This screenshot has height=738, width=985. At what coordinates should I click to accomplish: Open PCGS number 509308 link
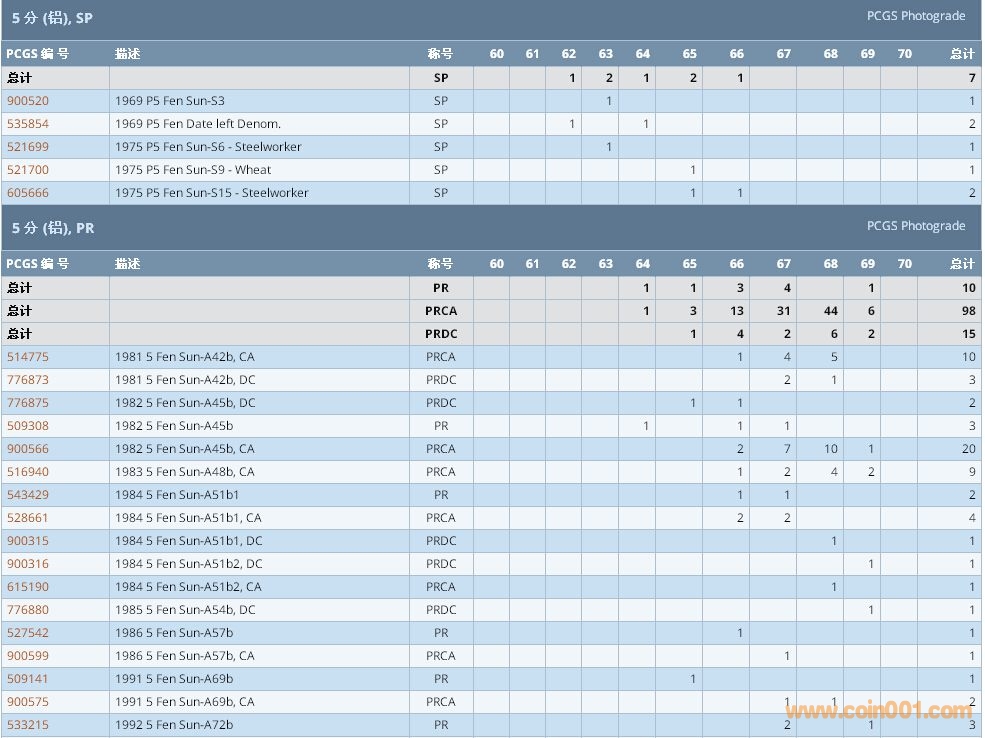click(x=28, y=426)
